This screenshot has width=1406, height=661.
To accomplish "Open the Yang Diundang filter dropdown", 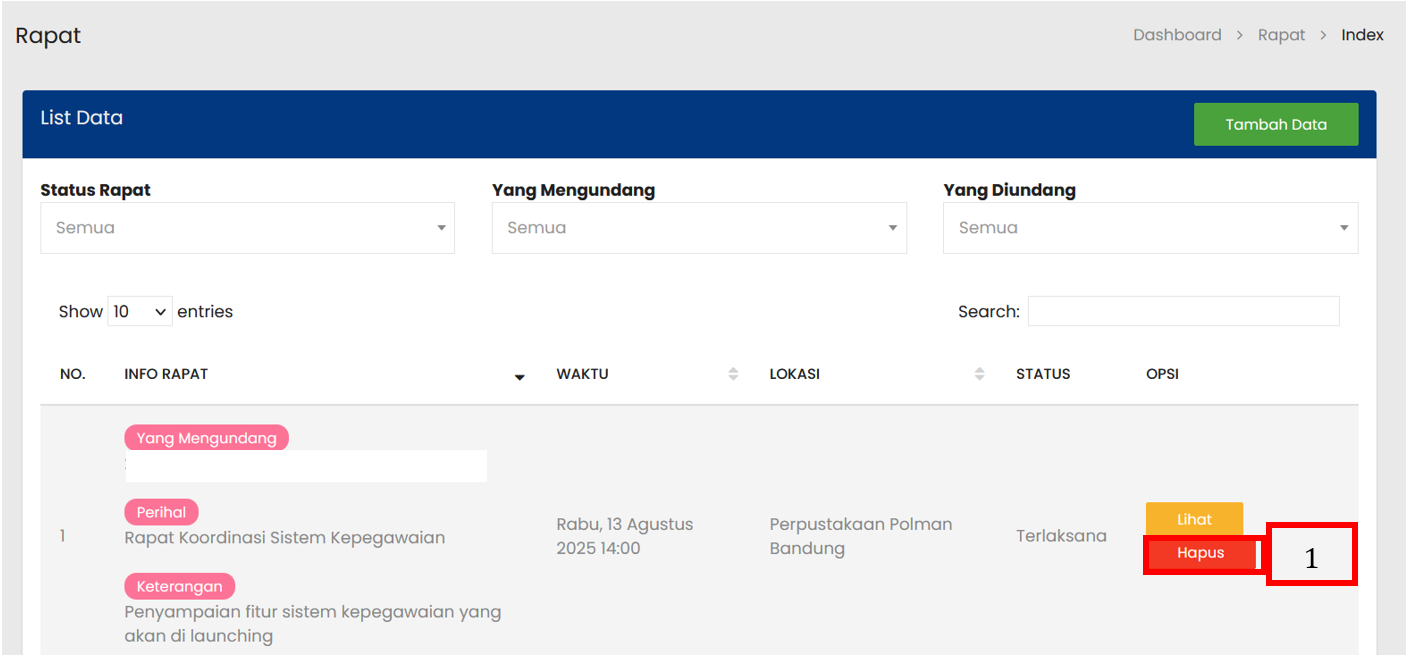I will click(1150, 228).
